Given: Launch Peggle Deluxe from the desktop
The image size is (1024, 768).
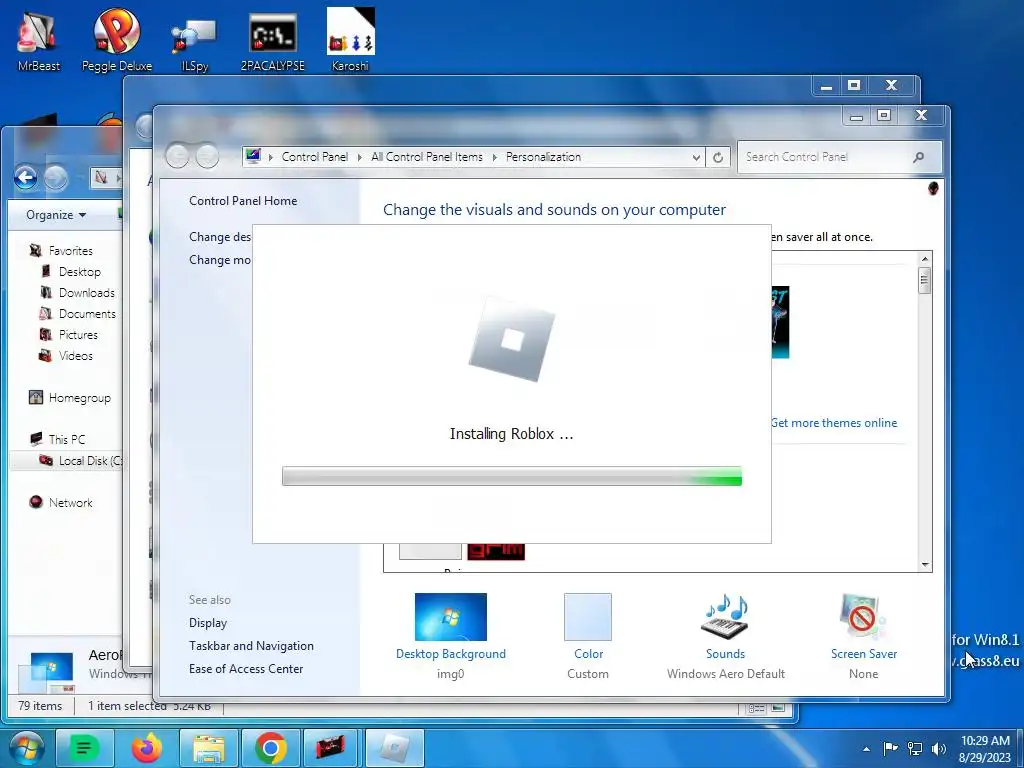Looking at the screenshot, I should (116, 39).
